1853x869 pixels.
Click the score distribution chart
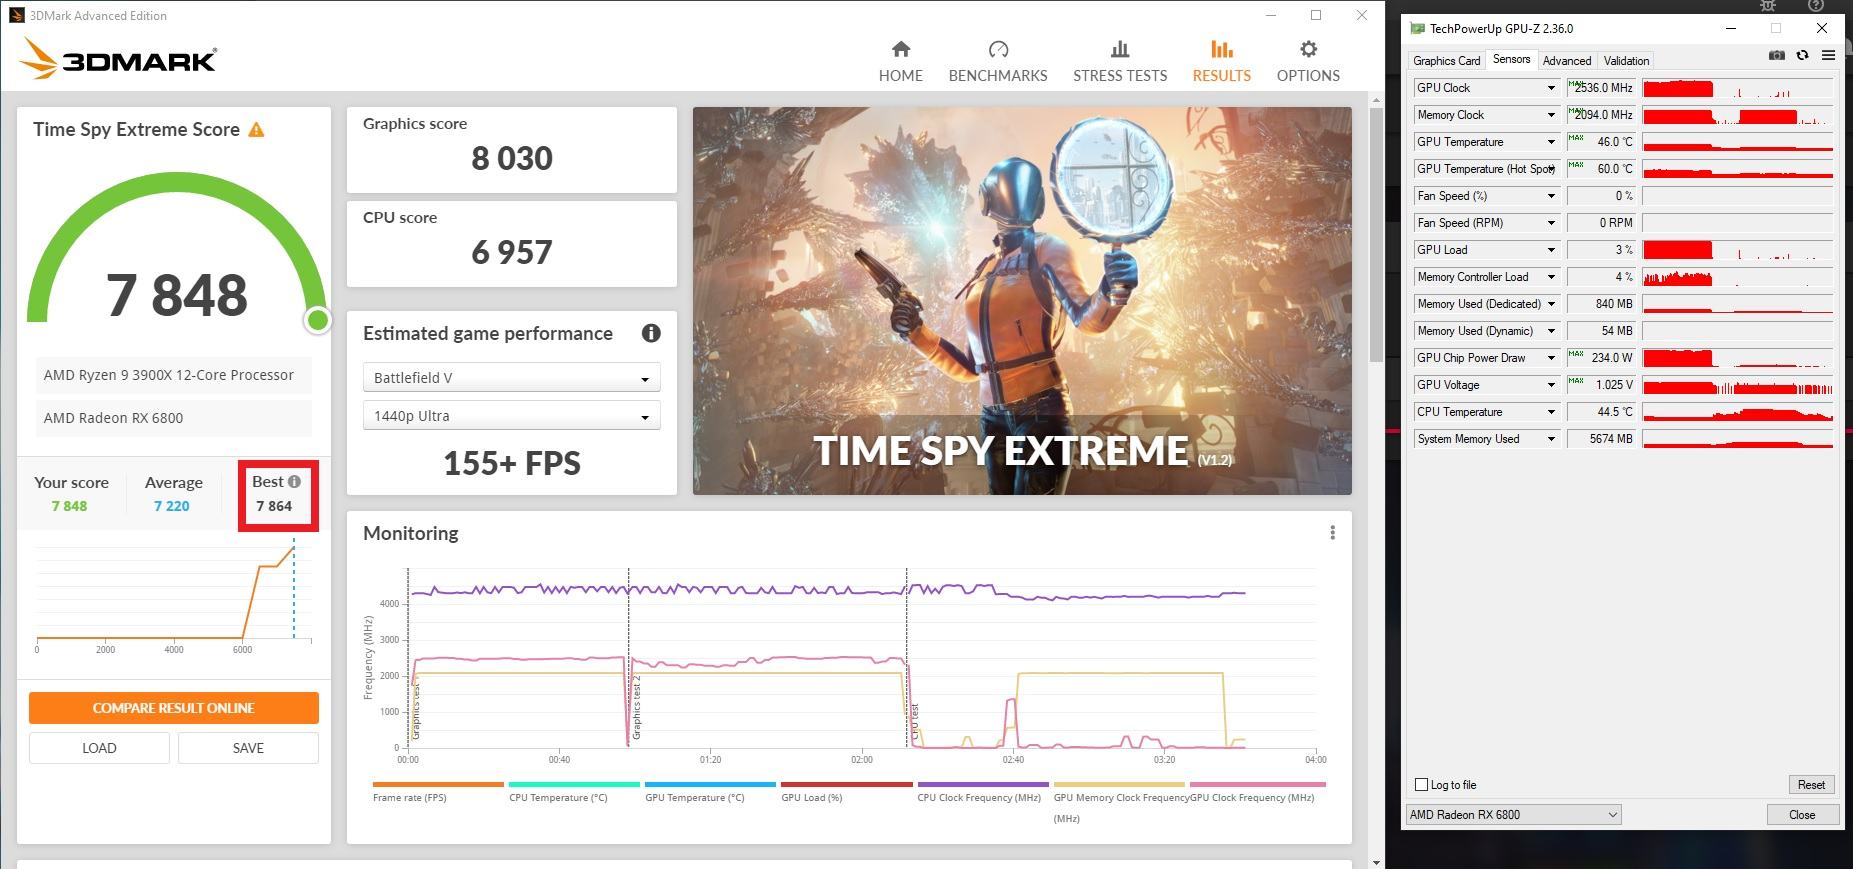(173, 595)
